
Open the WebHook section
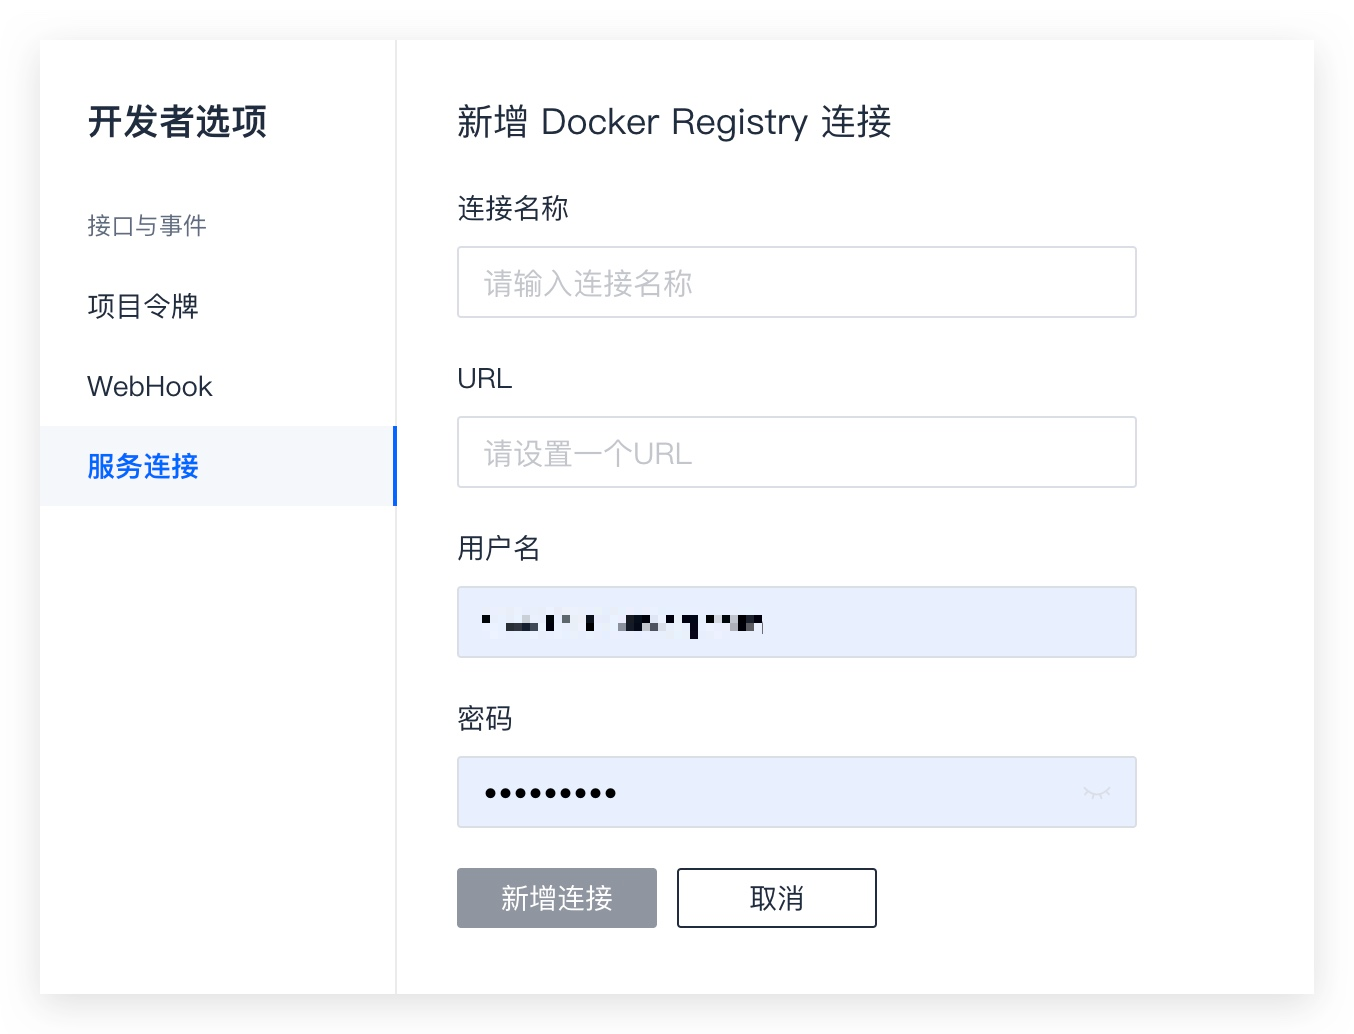150,386
